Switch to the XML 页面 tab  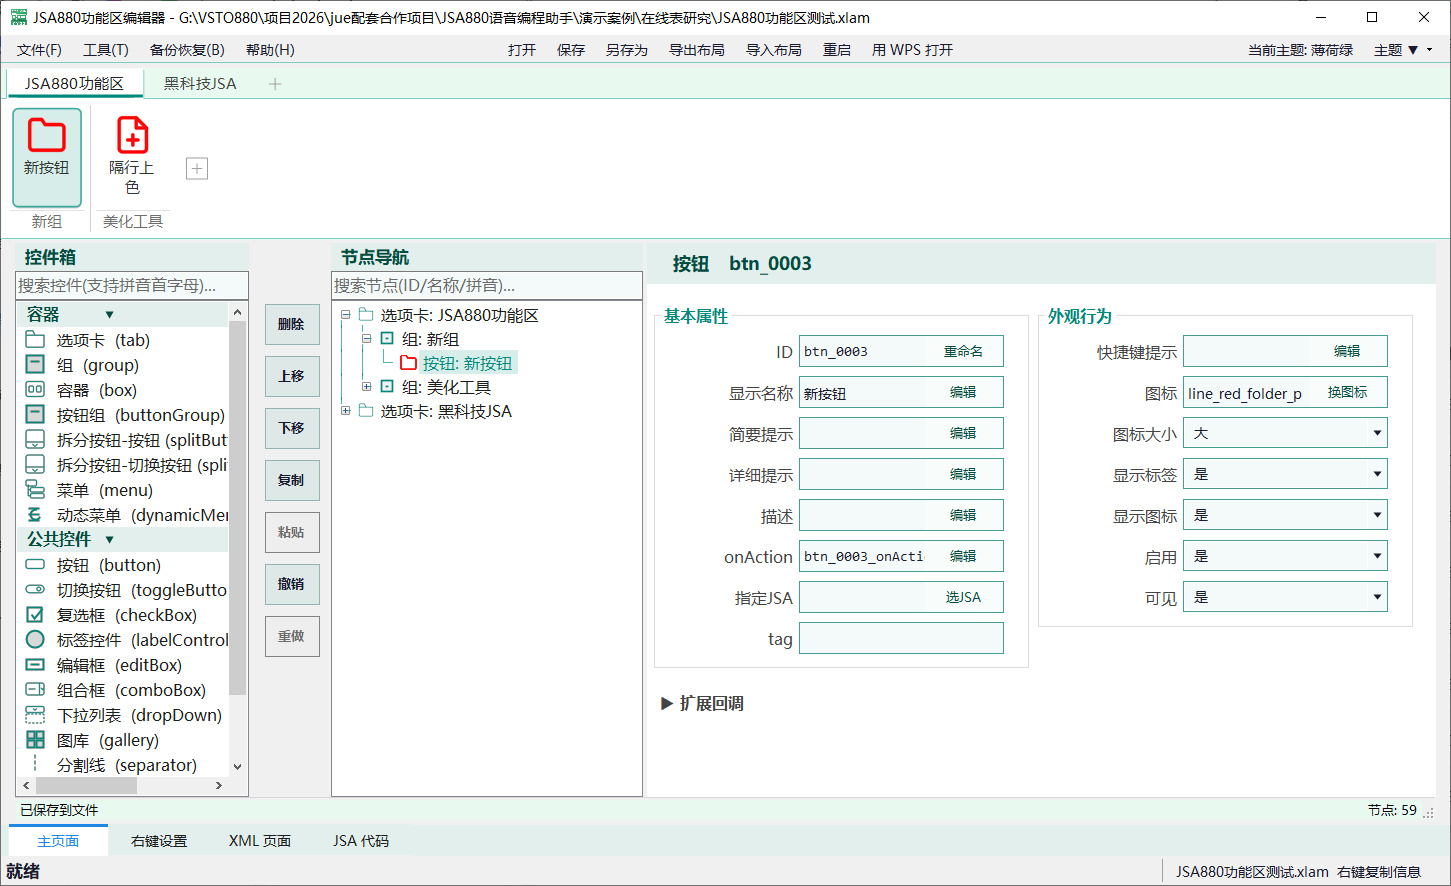pos(260,841)
